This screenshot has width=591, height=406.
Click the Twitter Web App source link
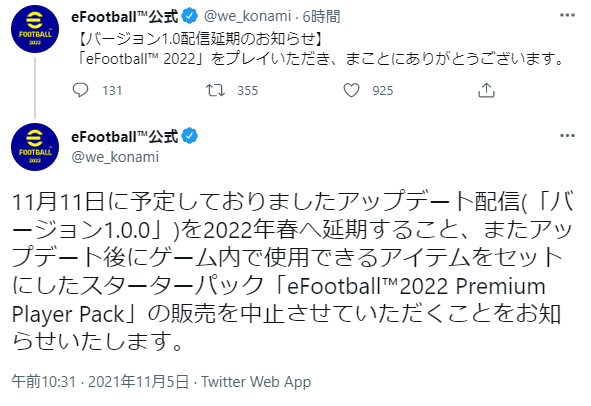256,382
